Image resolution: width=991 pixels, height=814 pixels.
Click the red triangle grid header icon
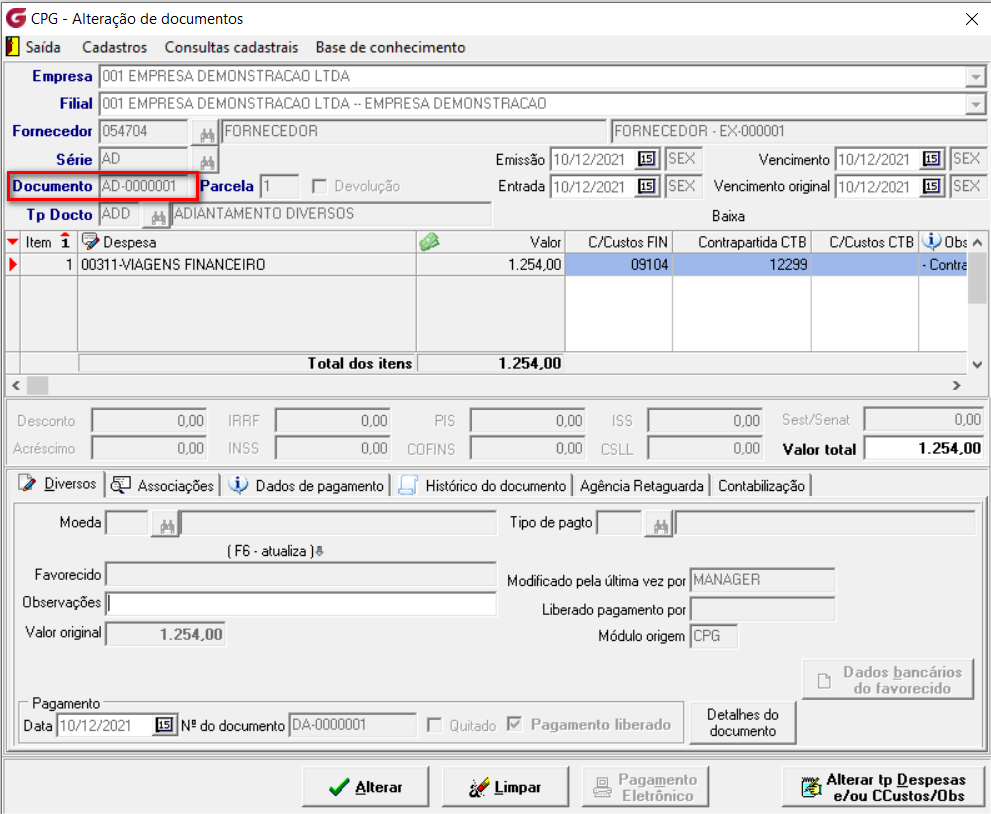[x=13, y=242]
